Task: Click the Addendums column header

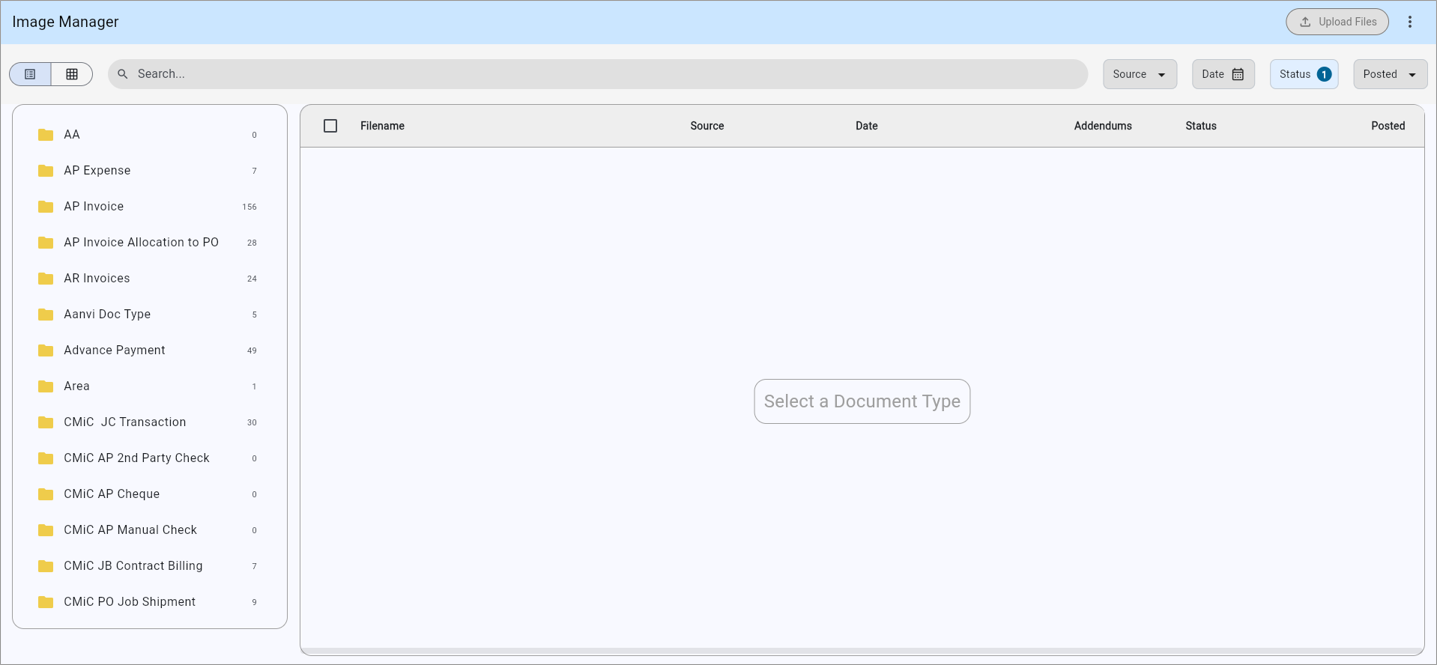Action: [x=1103, y=126]
